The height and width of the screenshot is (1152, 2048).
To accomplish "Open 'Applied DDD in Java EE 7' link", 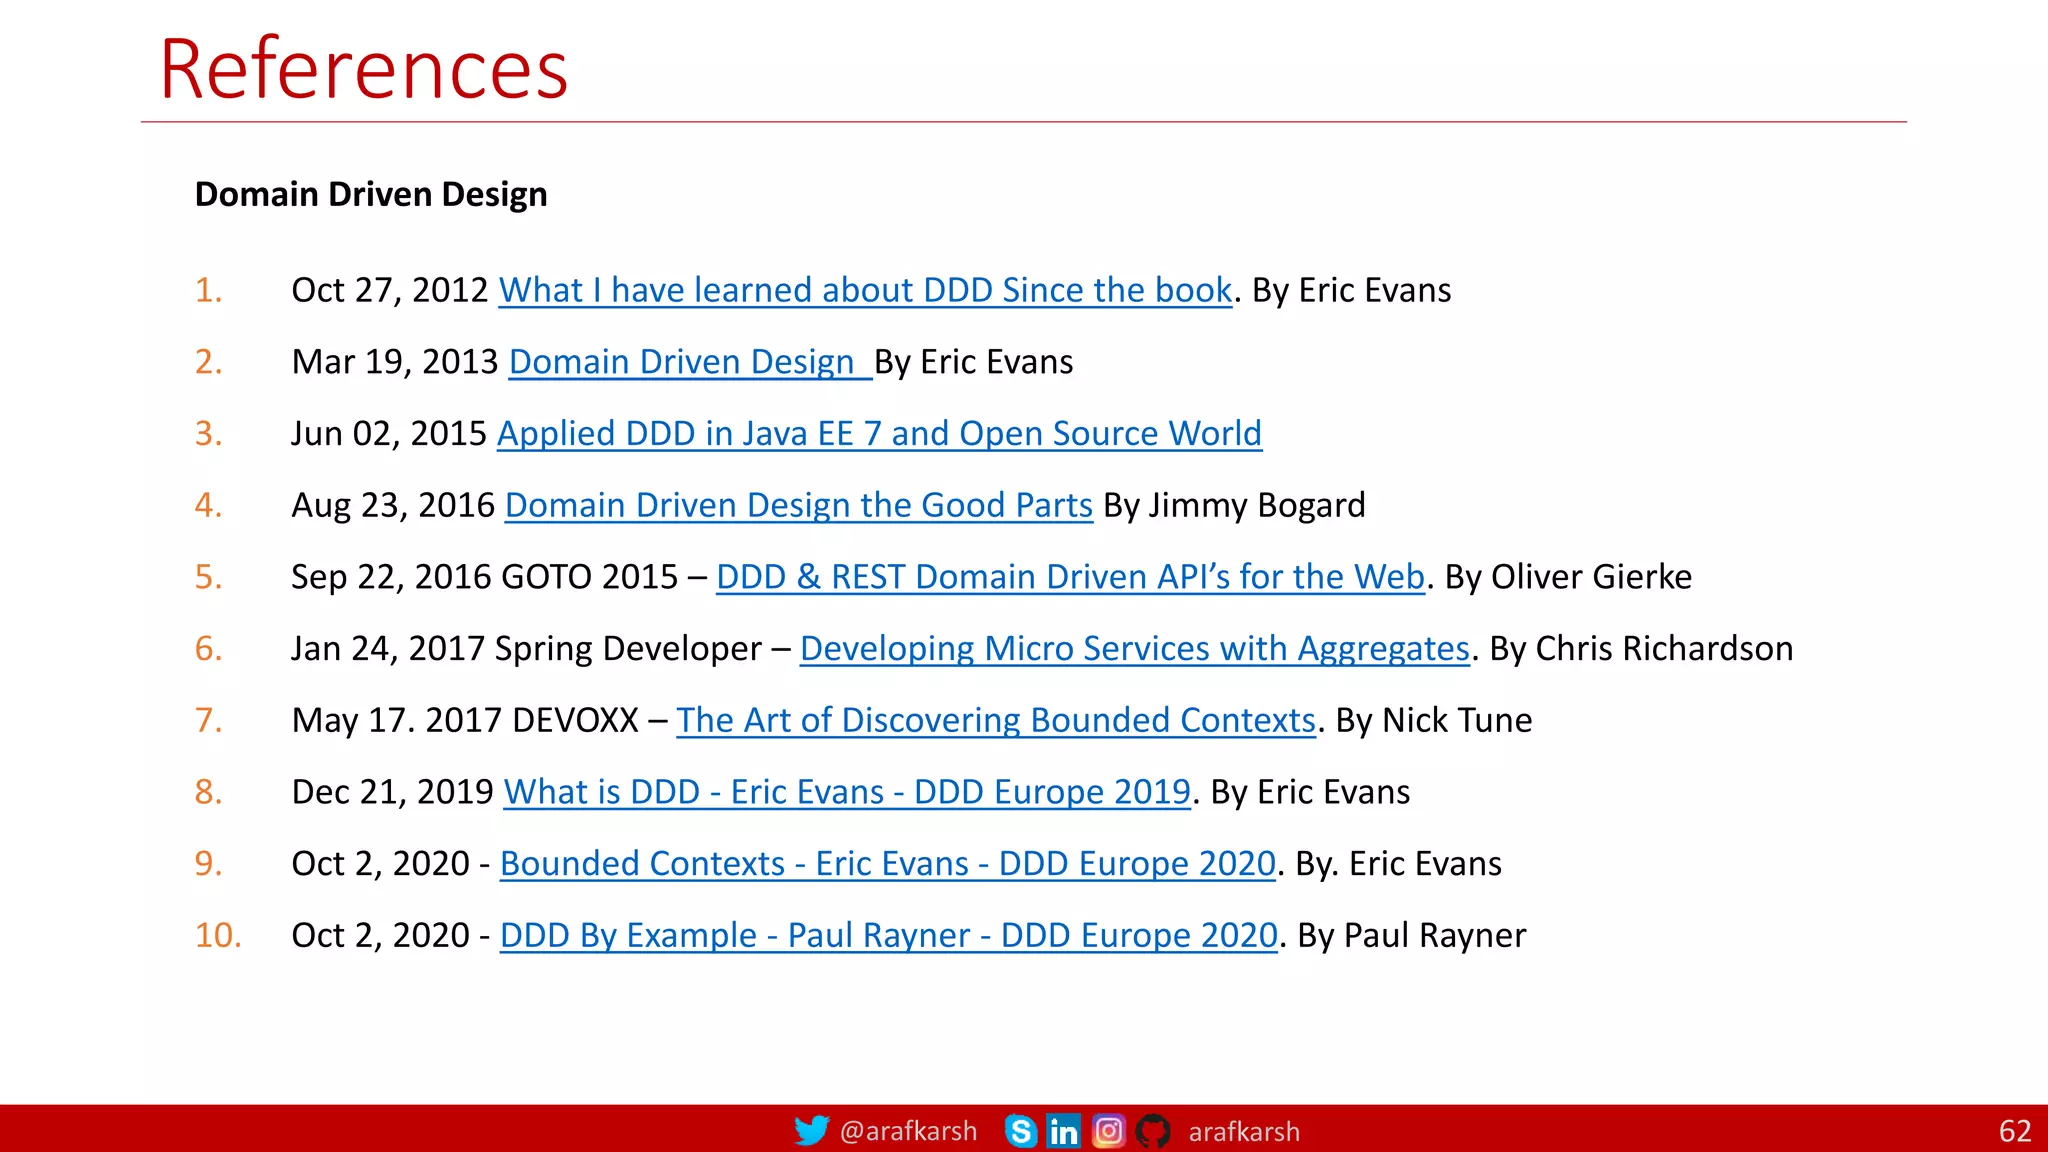I will pos(879,434).
